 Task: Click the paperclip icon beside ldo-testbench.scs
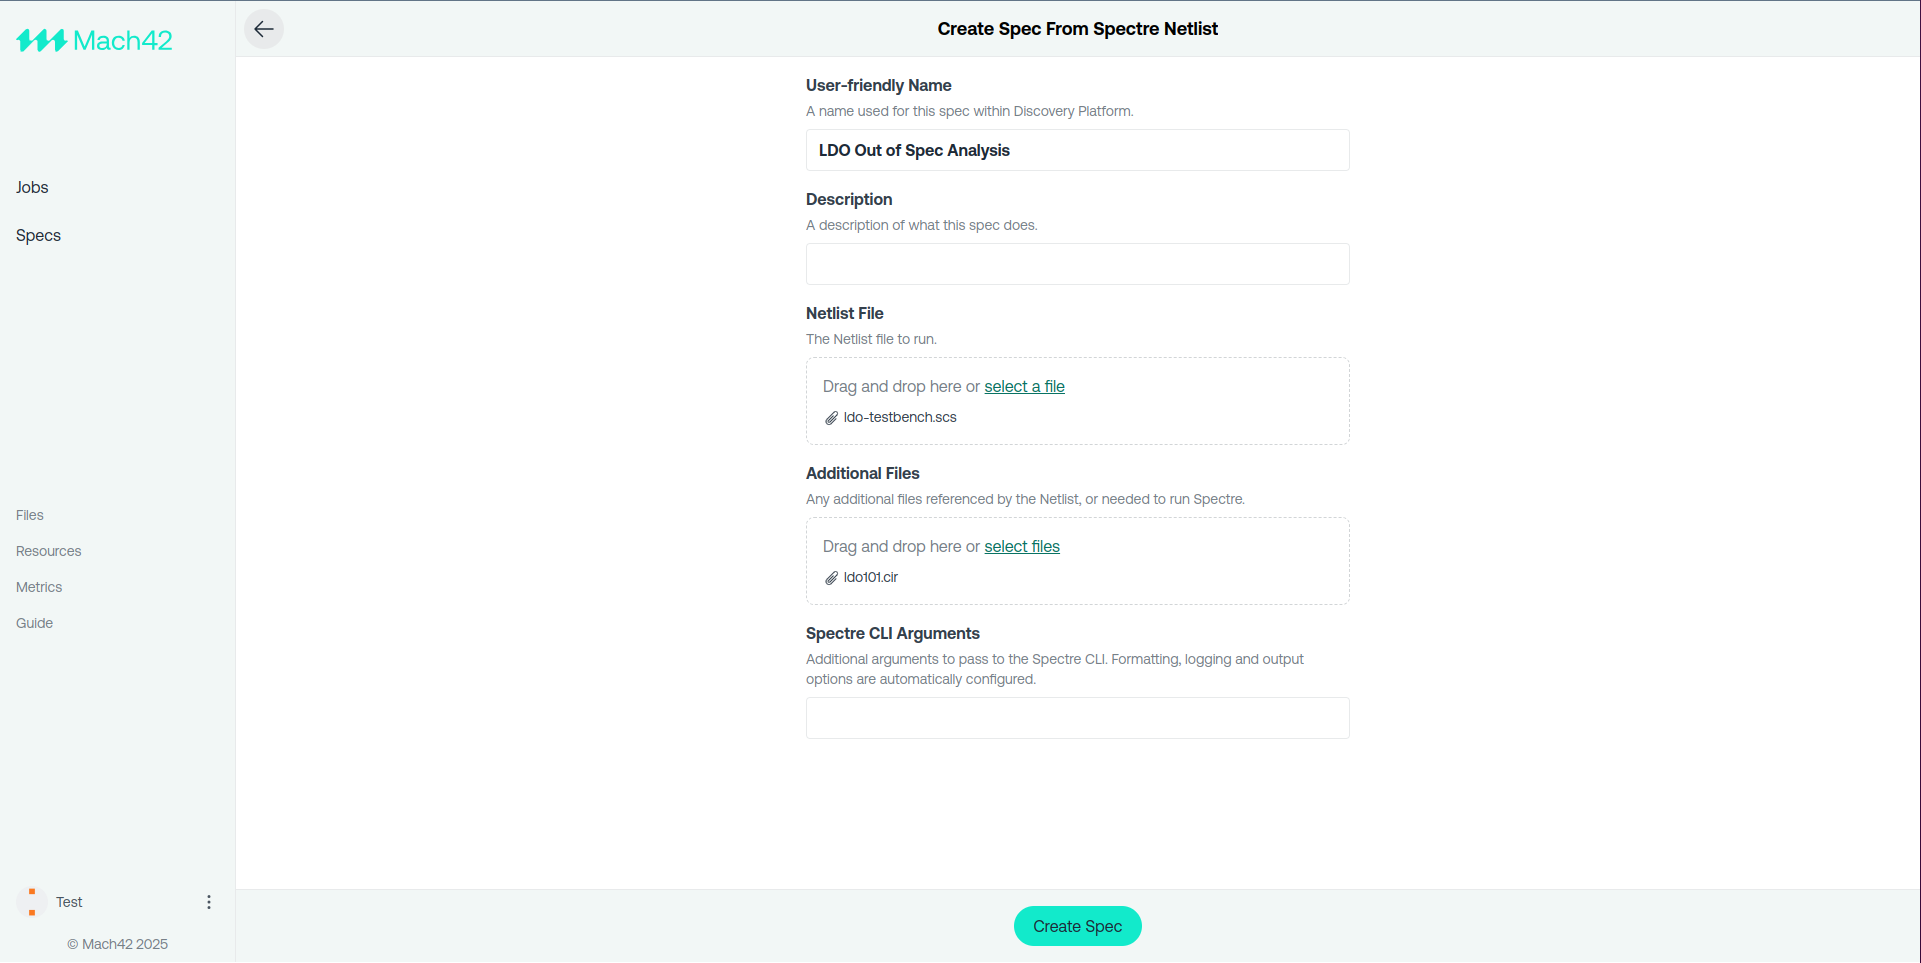(831, 418)
